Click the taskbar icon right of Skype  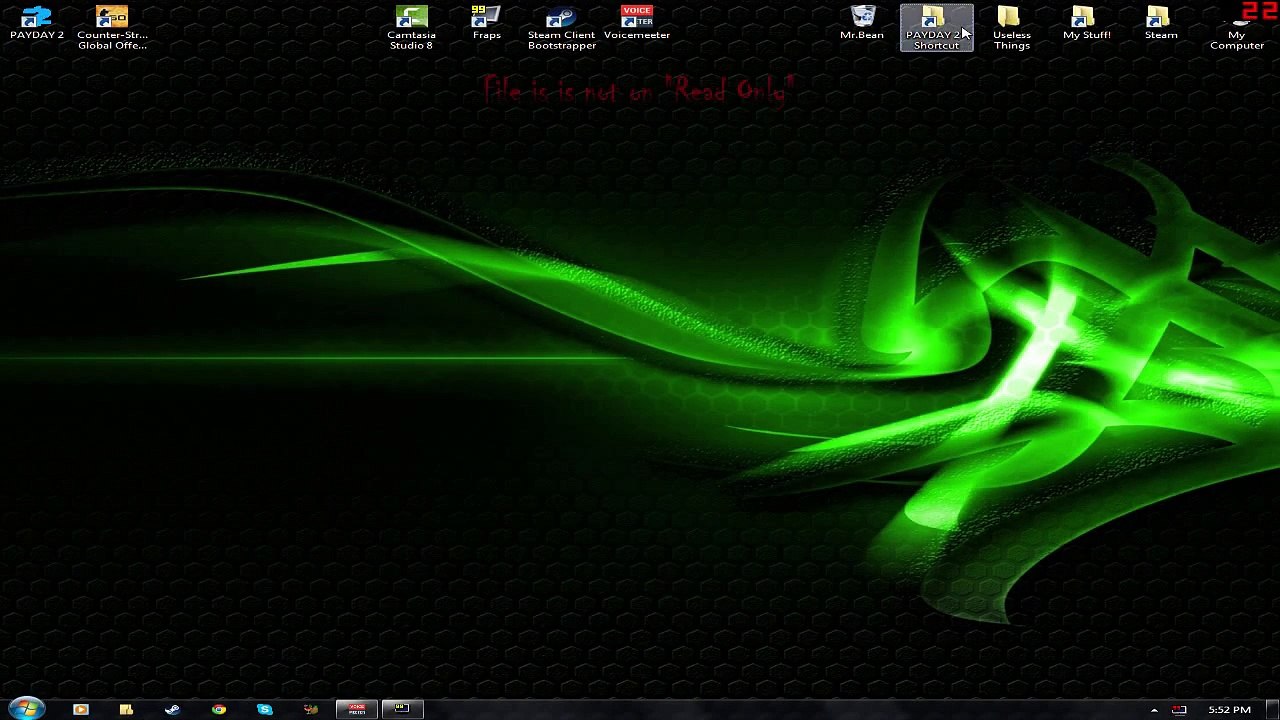tap(310, 709)
